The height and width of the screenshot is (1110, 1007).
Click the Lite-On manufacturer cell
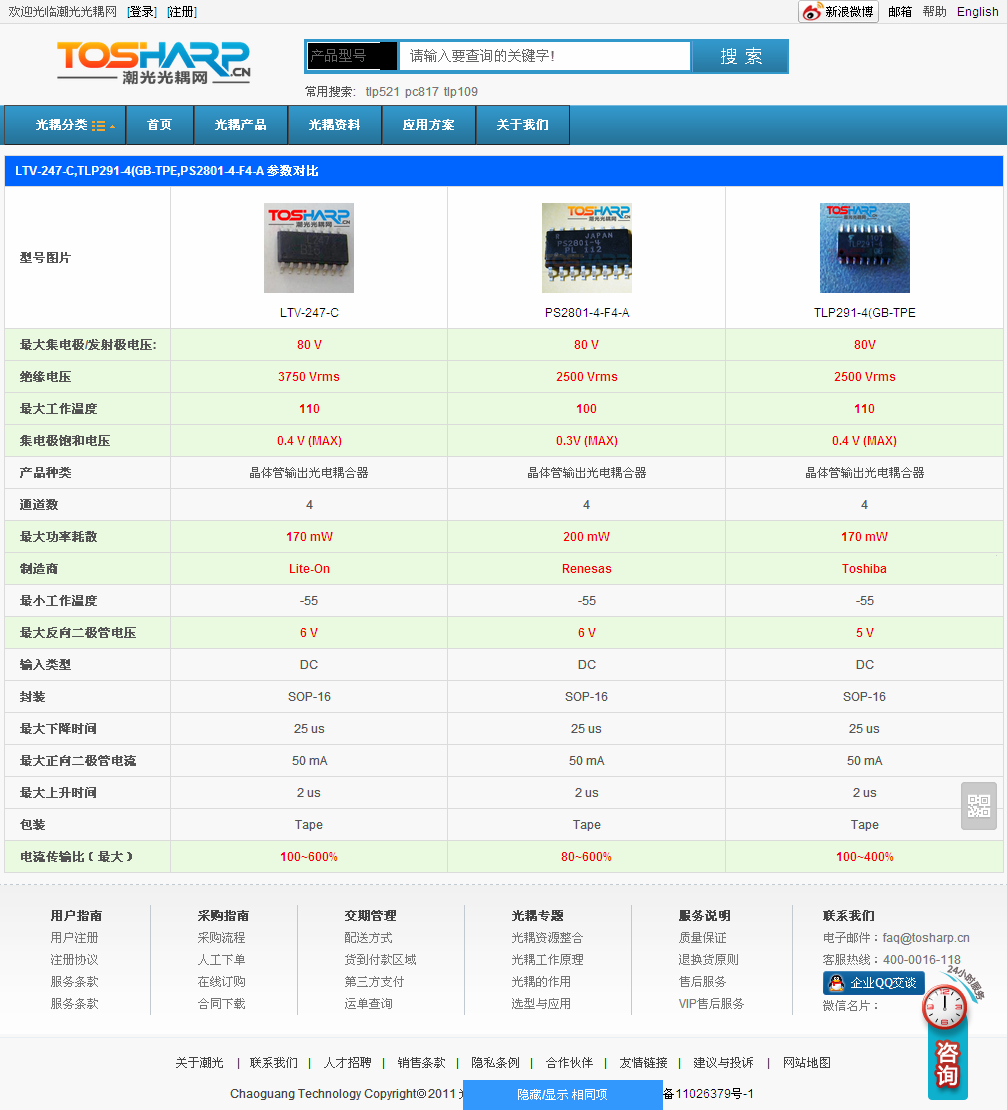coord(309,568)
